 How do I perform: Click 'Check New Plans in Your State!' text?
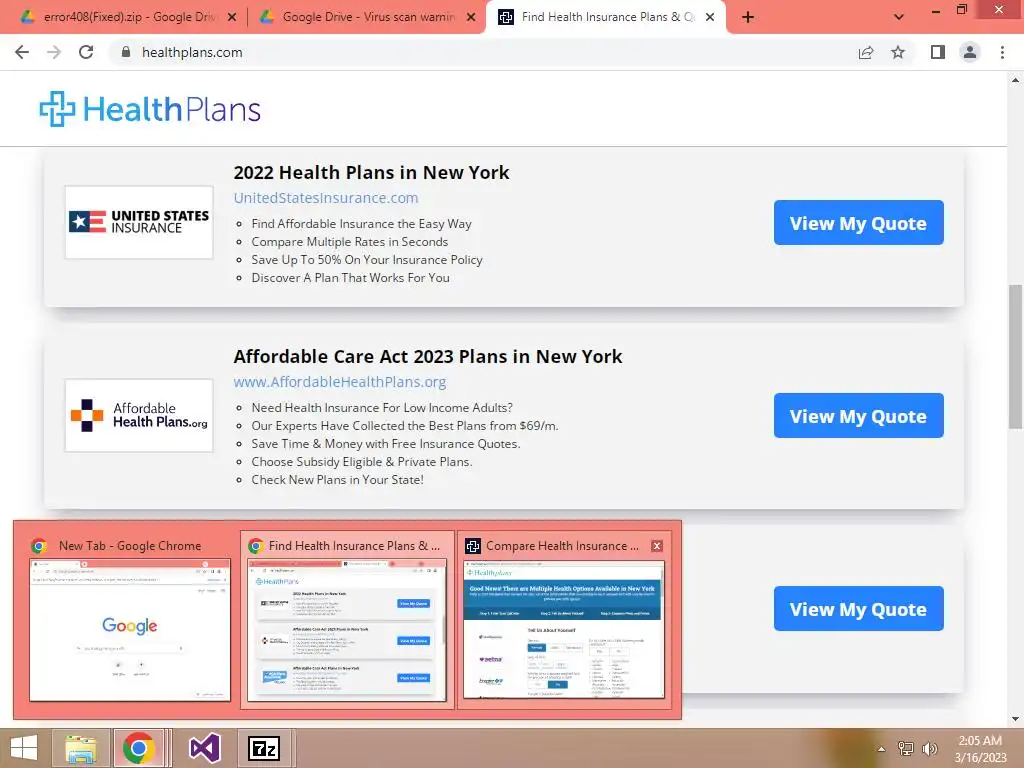click(338, 480)
